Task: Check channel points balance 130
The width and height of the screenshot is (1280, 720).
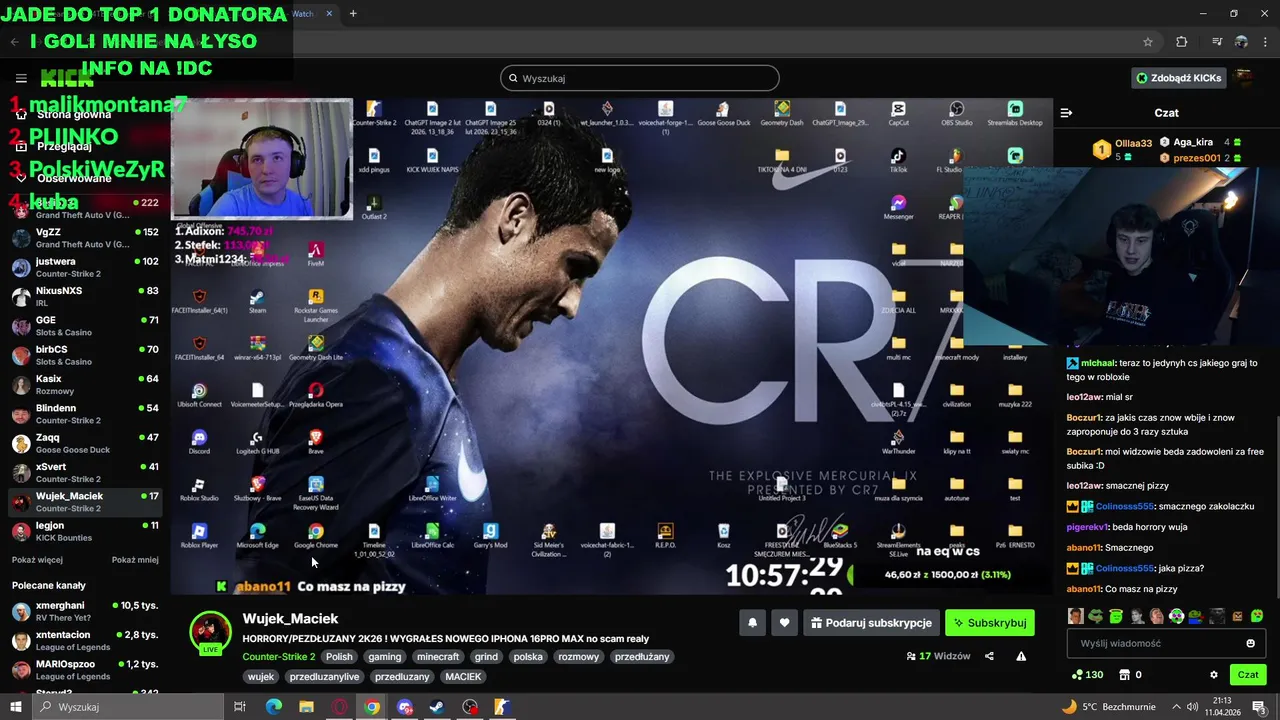Action: pos(1087,675)
